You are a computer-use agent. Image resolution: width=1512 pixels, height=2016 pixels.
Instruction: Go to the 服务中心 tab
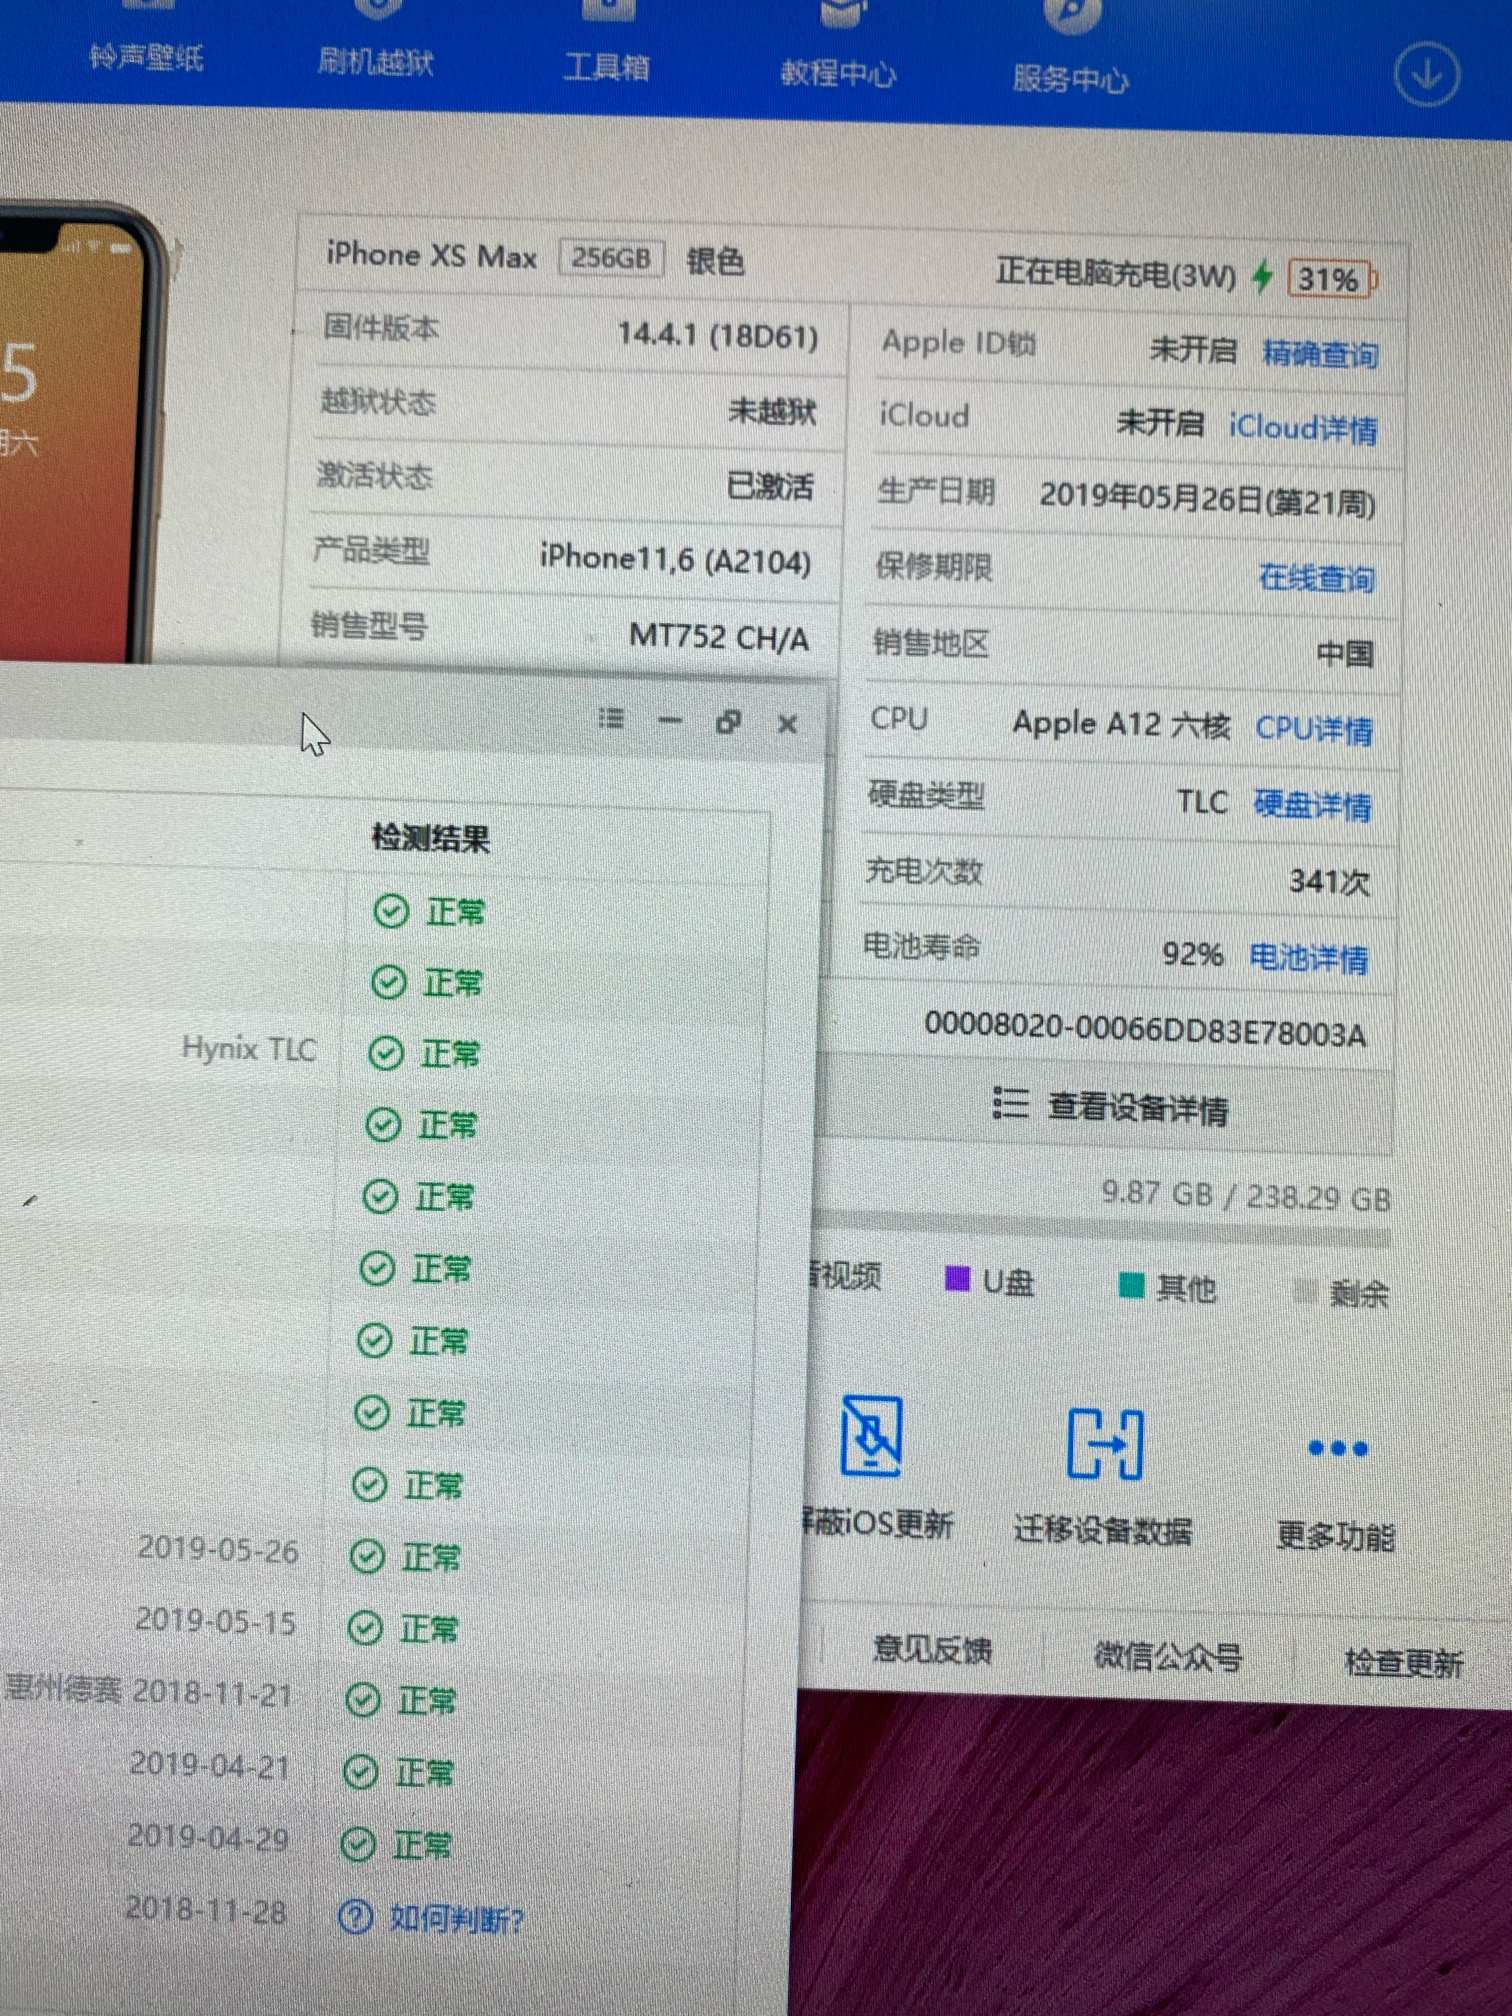pyautogui.click(x=1070, y=78)
